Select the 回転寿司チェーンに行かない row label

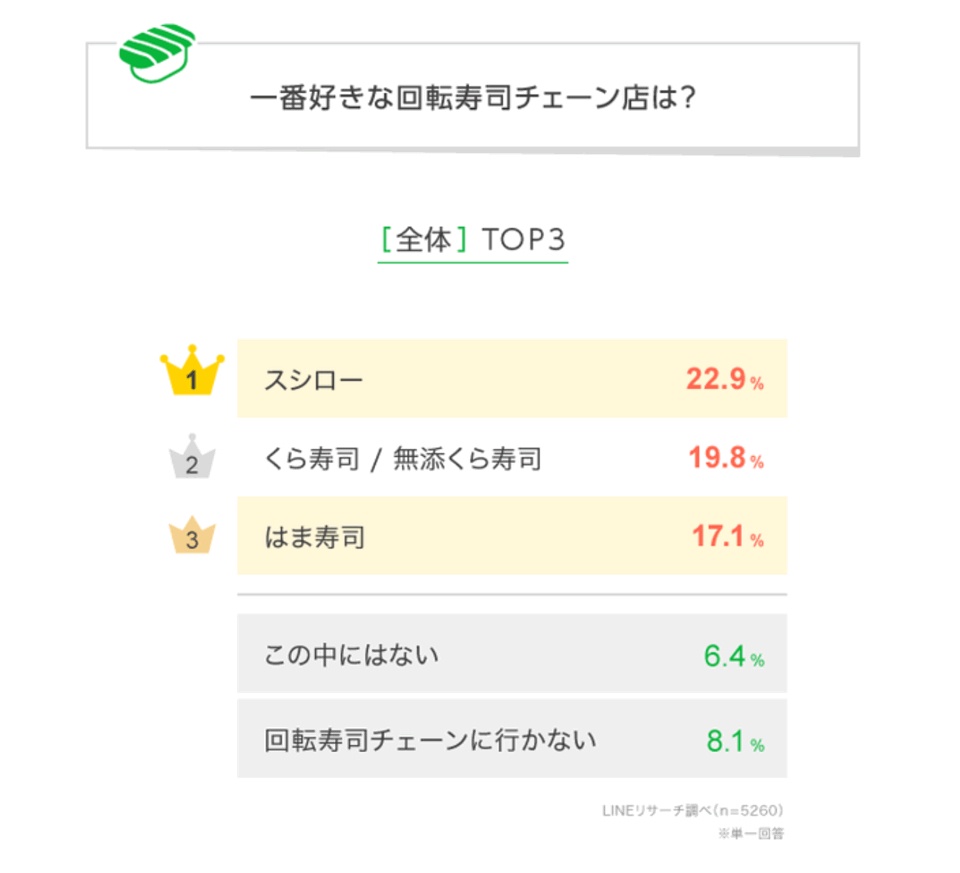[x=431, y=741]
